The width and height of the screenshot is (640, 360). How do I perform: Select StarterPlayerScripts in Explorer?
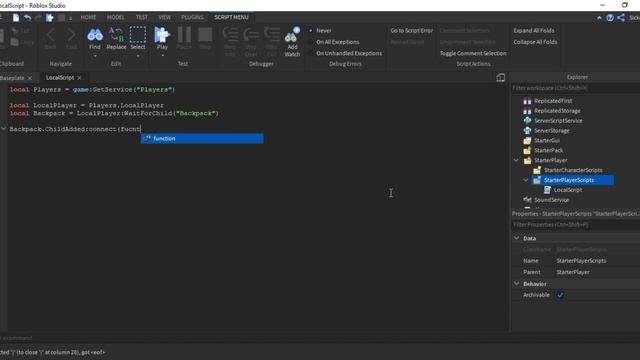(569, 180)
